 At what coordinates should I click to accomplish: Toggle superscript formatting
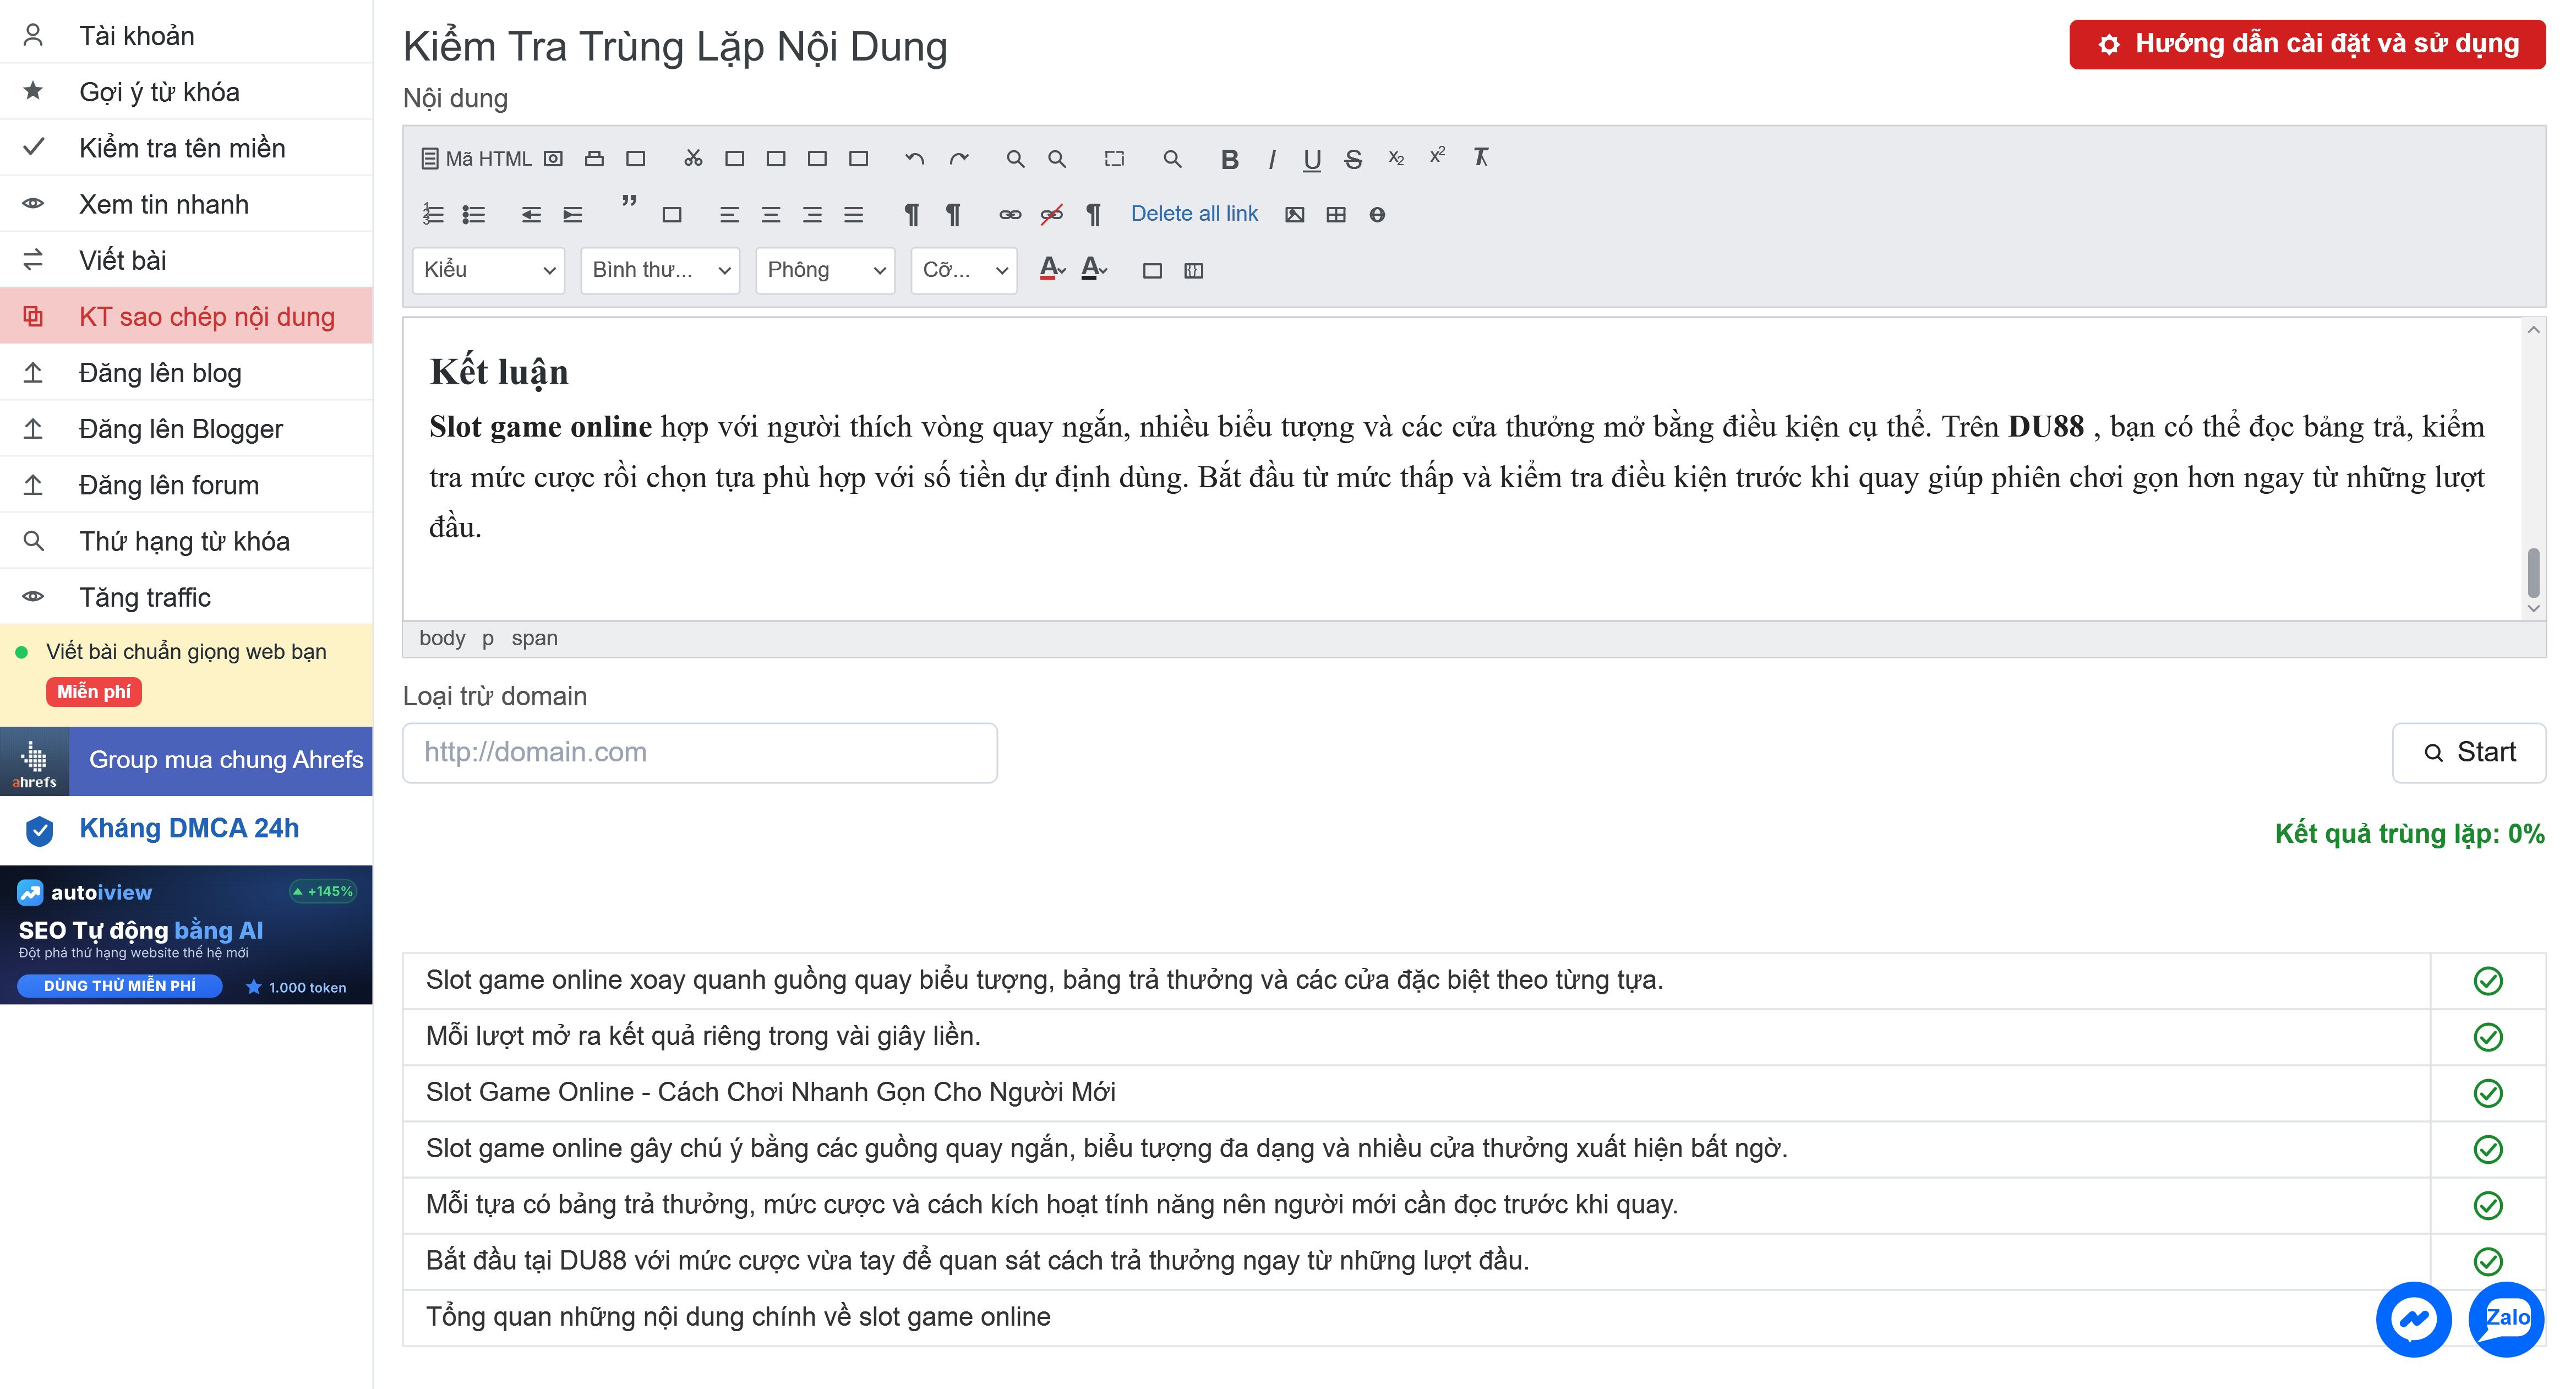point(1437,157)
